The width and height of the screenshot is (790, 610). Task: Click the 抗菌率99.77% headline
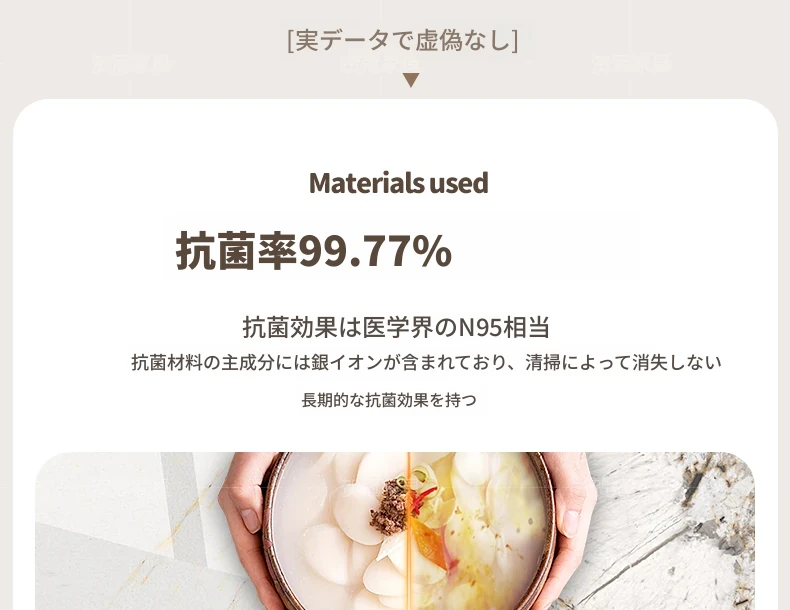(313, 251)
